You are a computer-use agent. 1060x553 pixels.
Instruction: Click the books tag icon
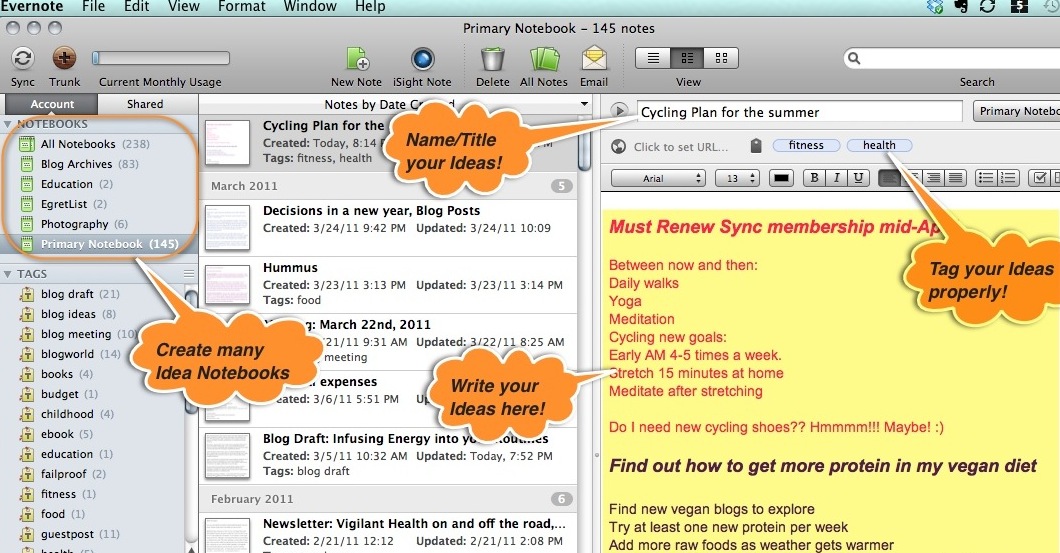coord(27,374)
